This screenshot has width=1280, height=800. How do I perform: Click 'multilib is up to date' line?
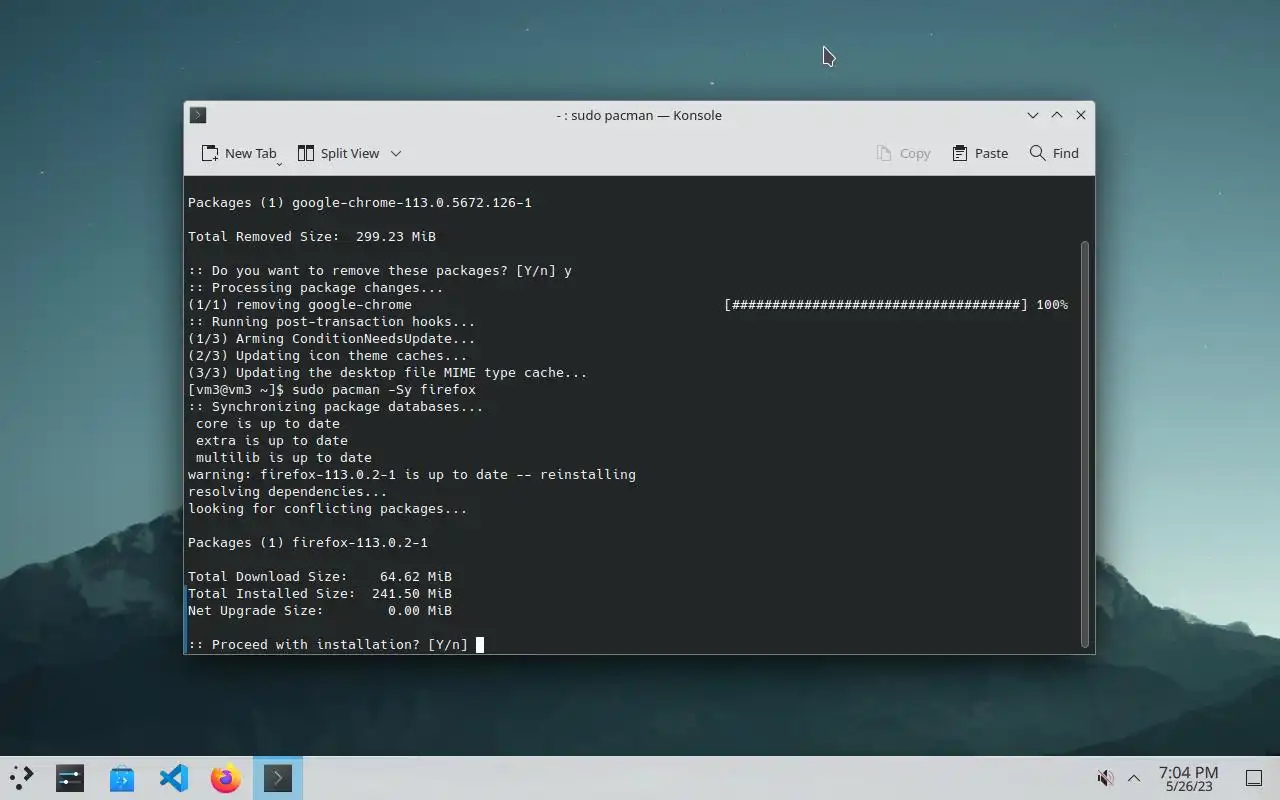pos(284,457)
